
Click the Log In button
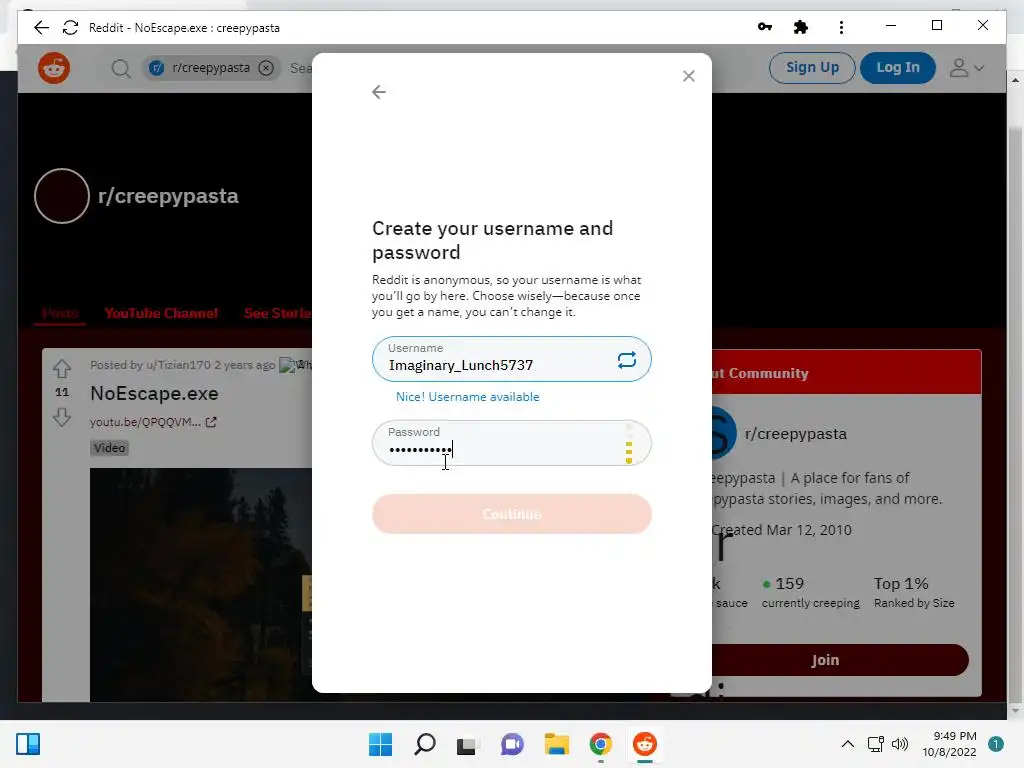(897, 67)
